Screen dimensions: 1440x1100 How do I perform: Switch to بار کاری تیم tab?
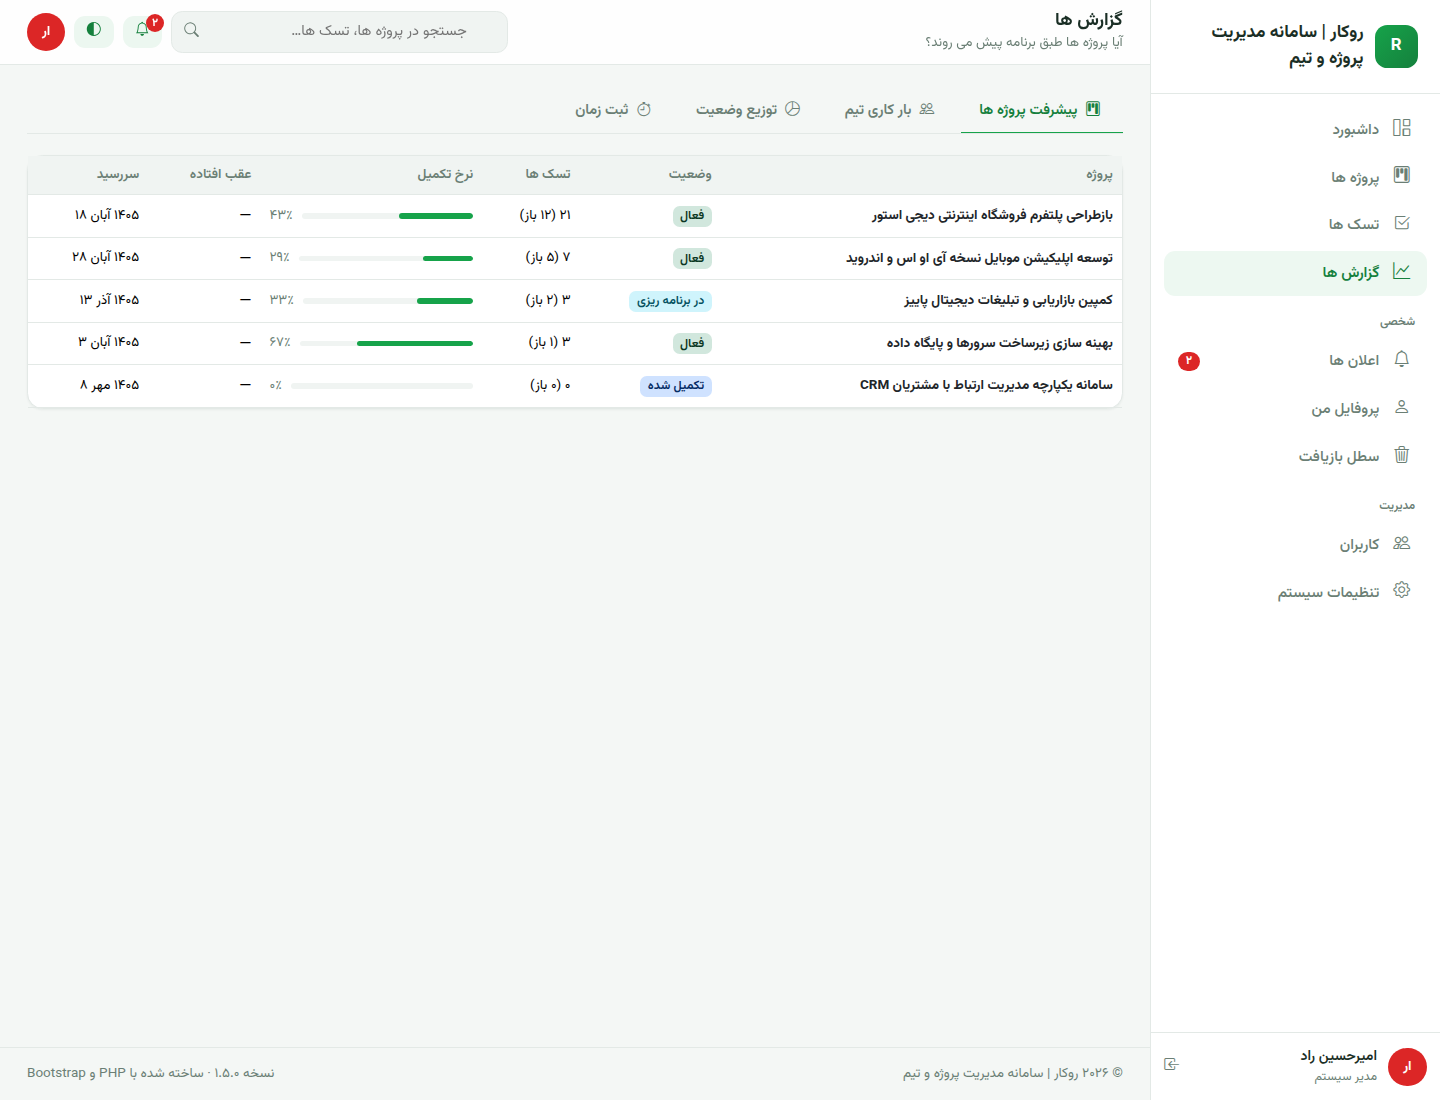[x=889, y=109]
